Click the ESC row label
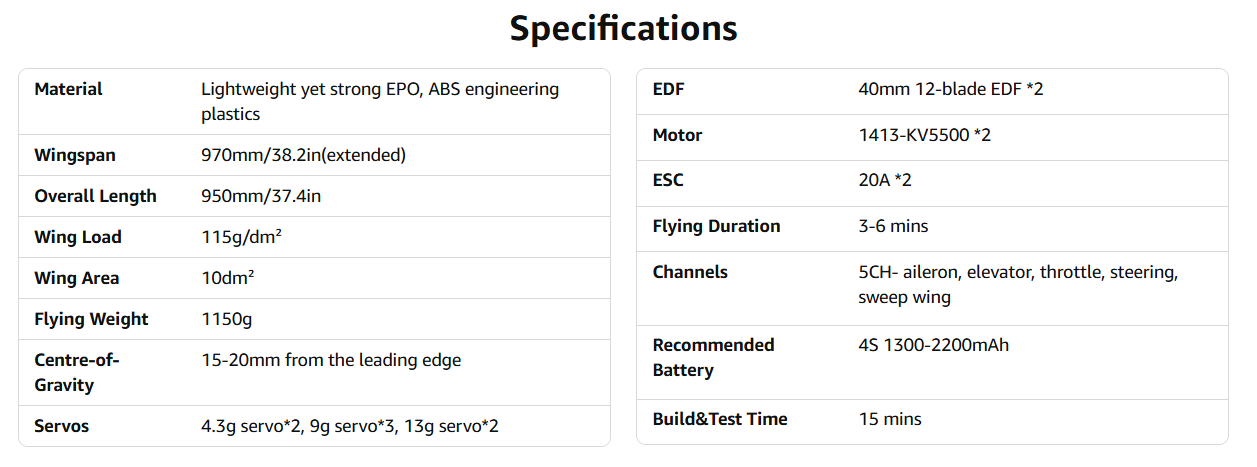This screenshot has width=1257, height=467. (x=668, y=180)
